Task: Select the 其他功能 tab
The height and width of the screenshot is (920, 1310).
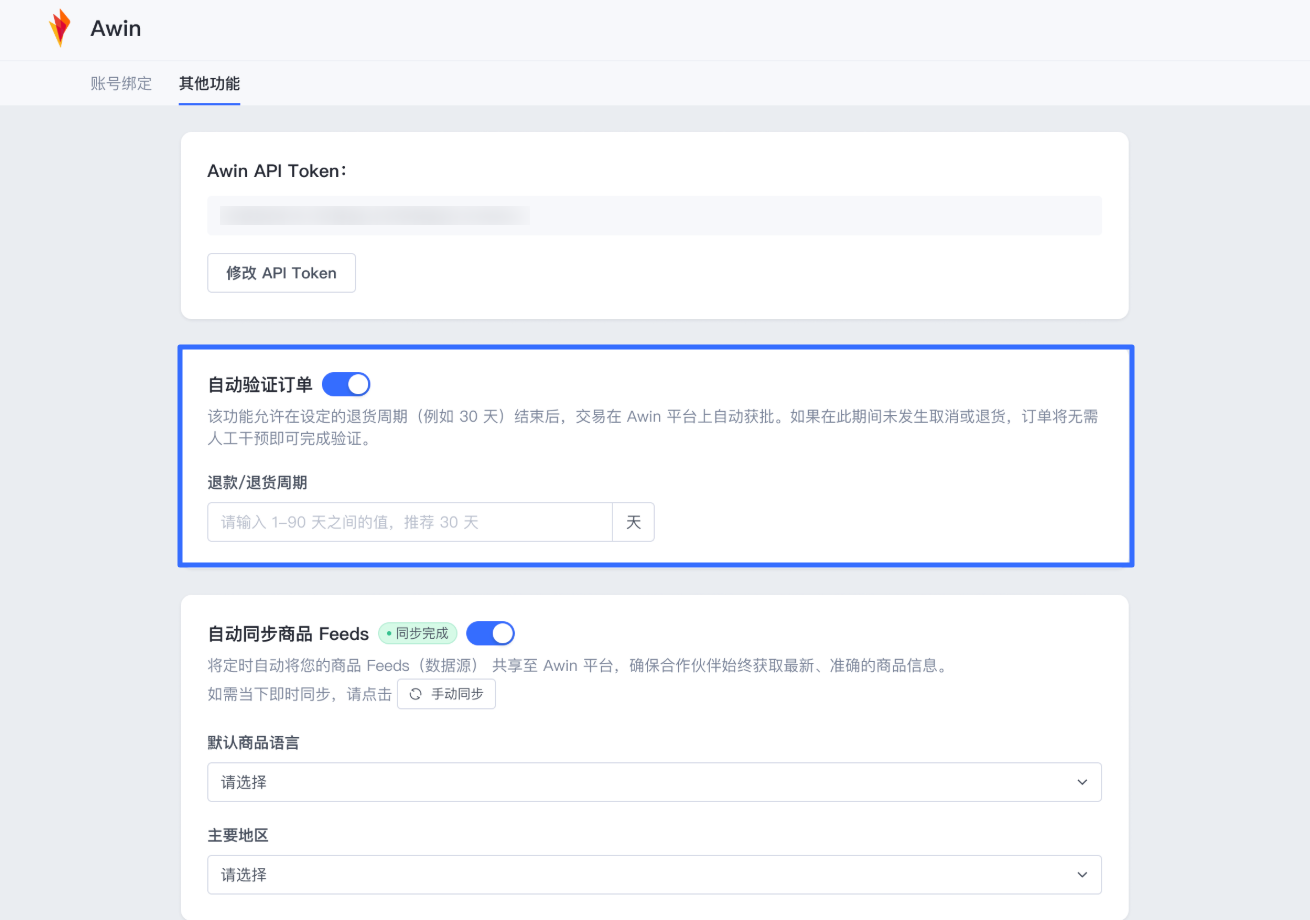Action: pyautogui.click(x=209, y=83)
